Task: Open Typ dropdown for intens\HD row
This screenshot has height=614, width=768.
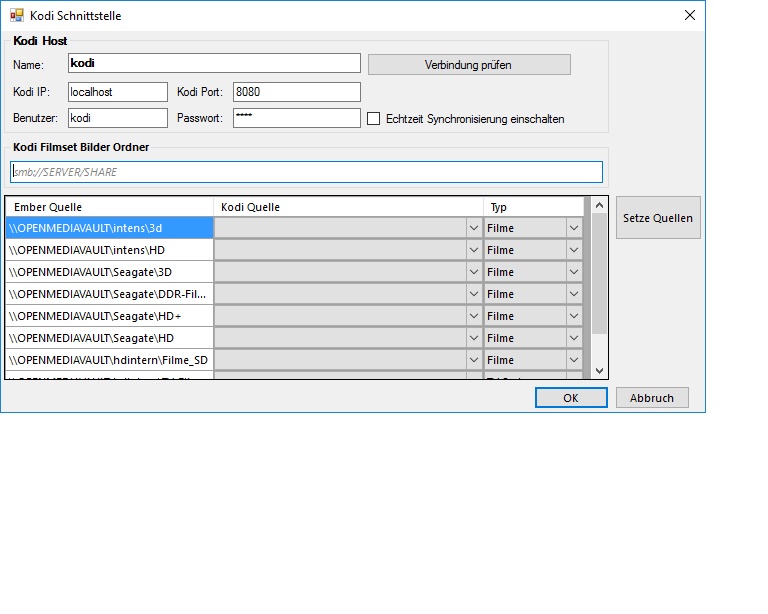Action: [574, 250]
